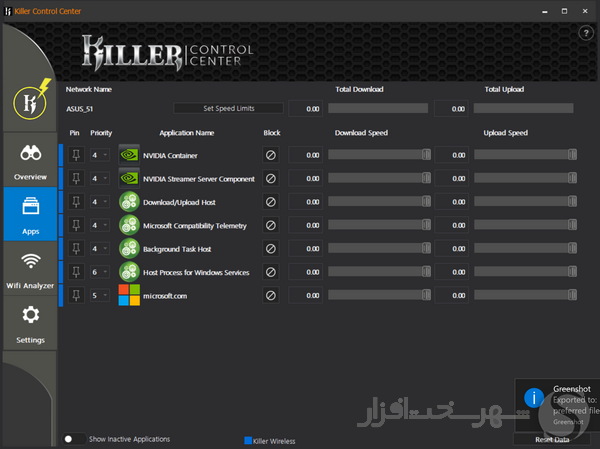Select the Apps sidebar tab
Viewport: 600px width, 449px height.
tap(30, 214)
